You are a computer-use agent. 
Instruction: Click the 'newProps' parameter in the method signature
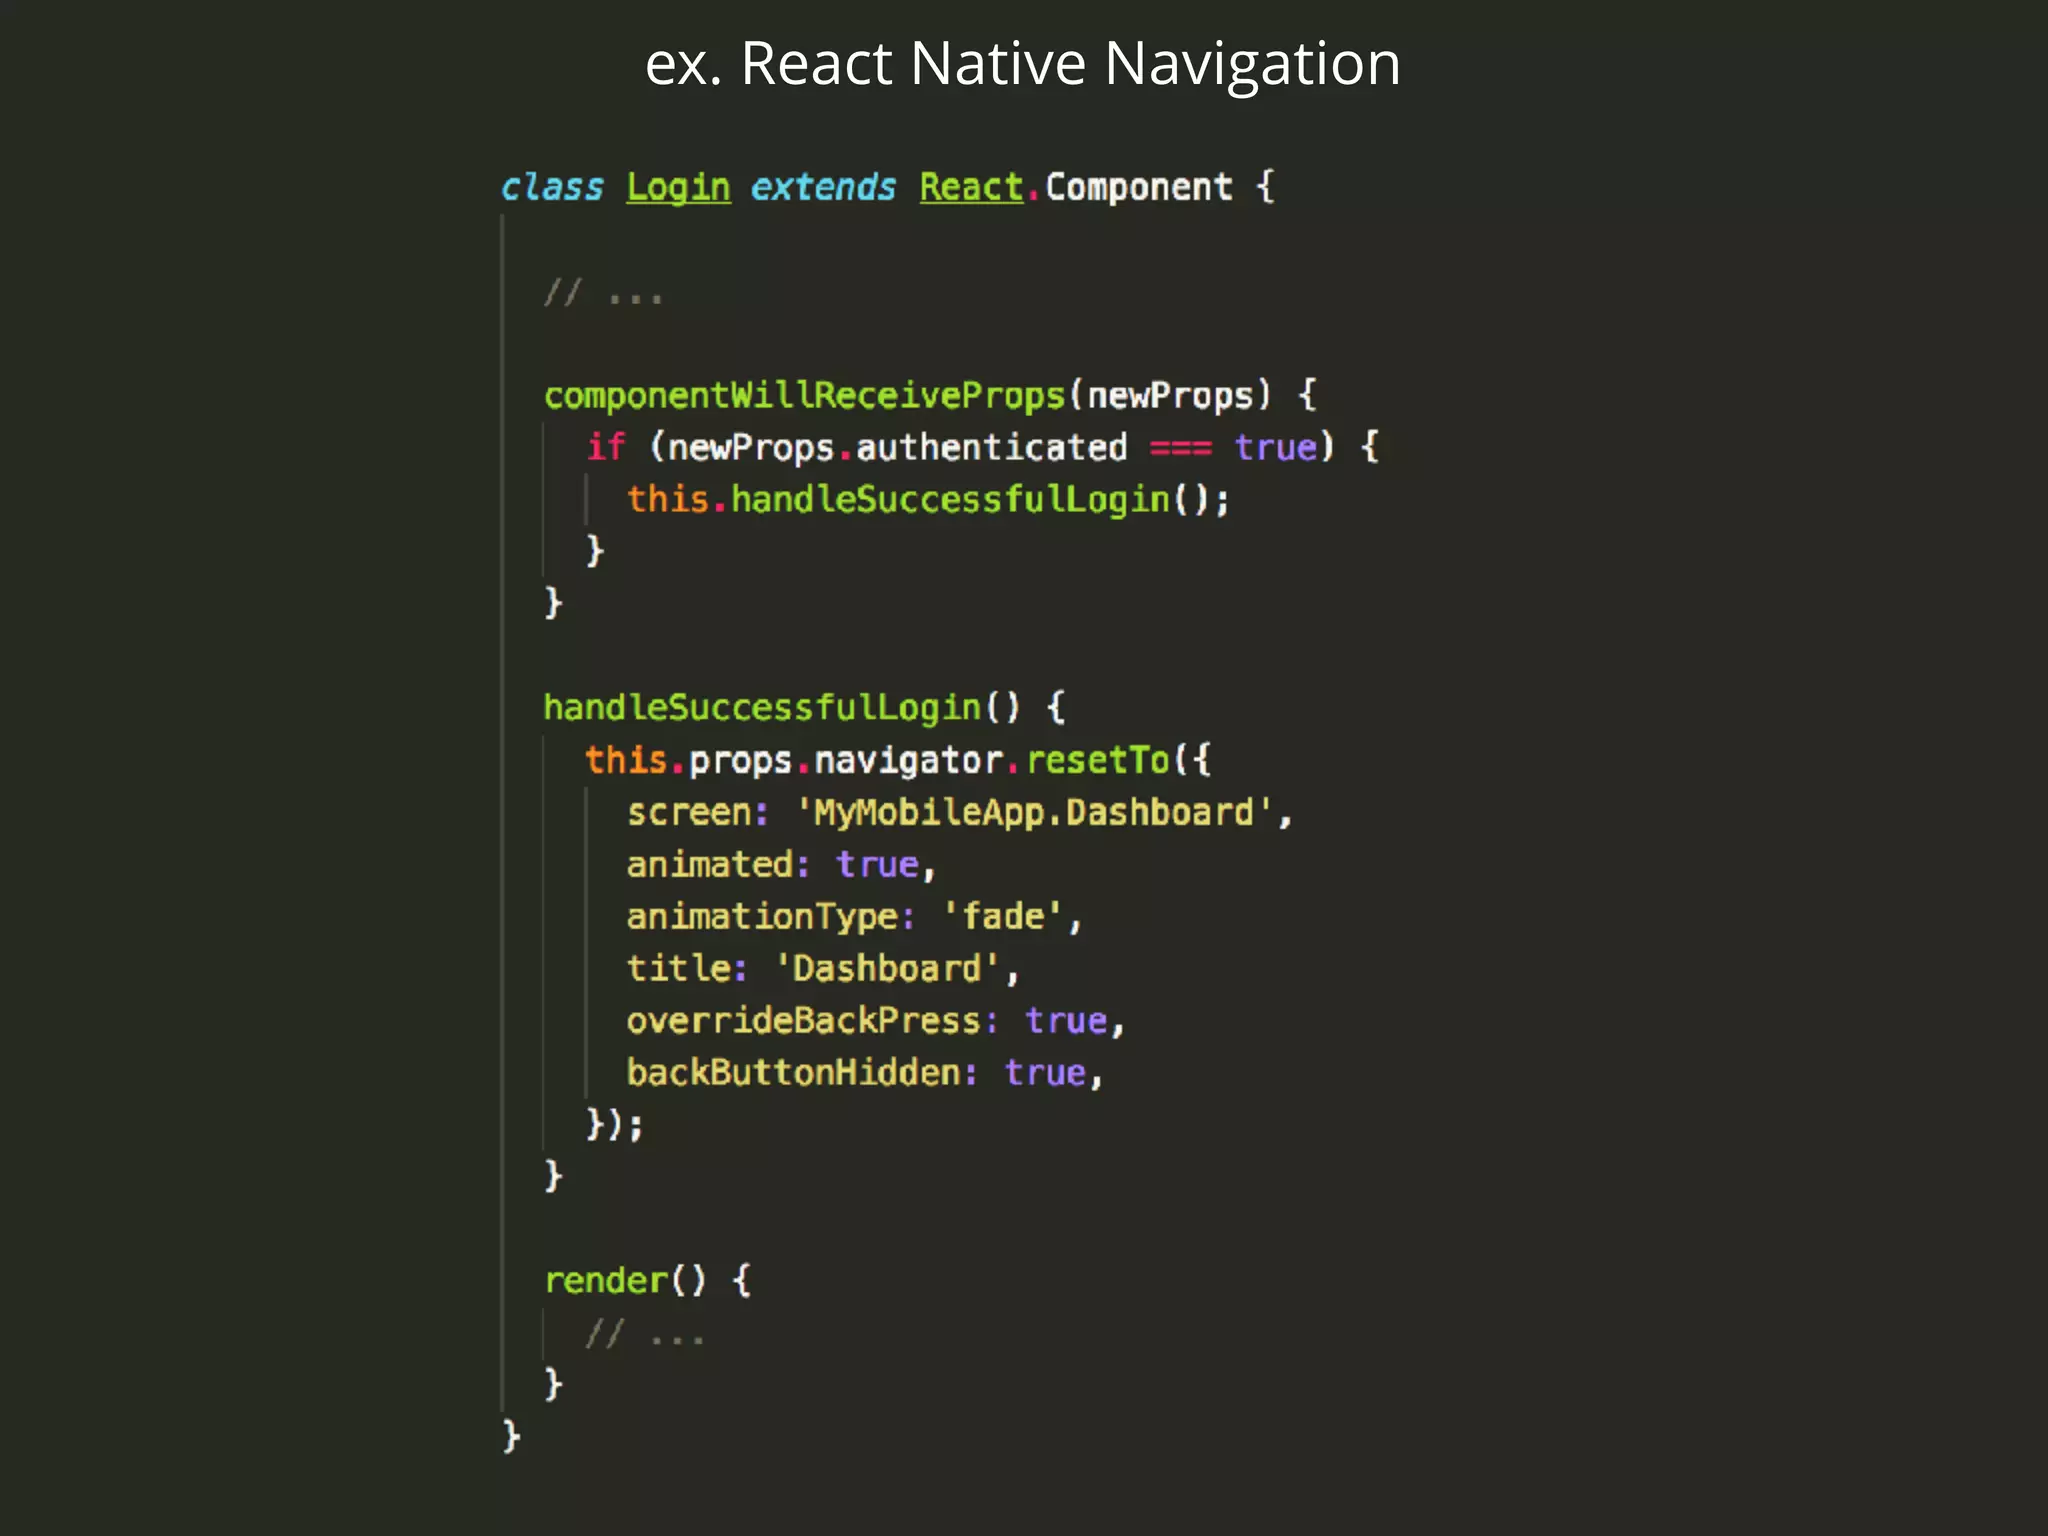(x=1170, y=395)
